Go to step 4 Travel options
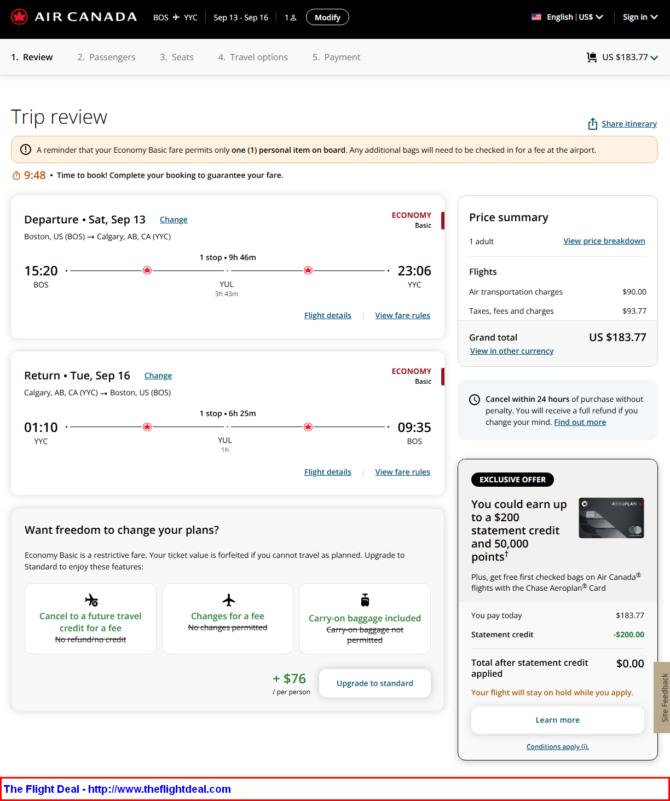670x801 pixels. 253,57
